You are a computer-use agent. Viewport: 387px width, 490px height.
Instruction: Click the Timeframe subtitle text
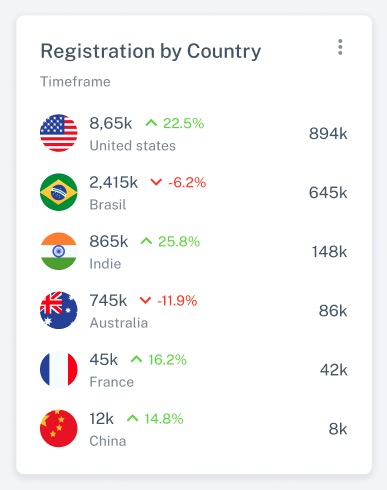click(x=75, y=82)
